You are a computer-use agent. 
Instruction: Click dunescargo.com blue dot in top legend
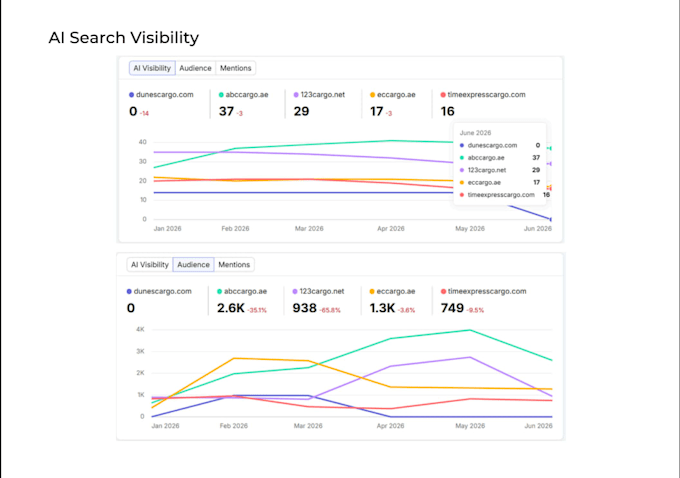[x=131, y=95]
